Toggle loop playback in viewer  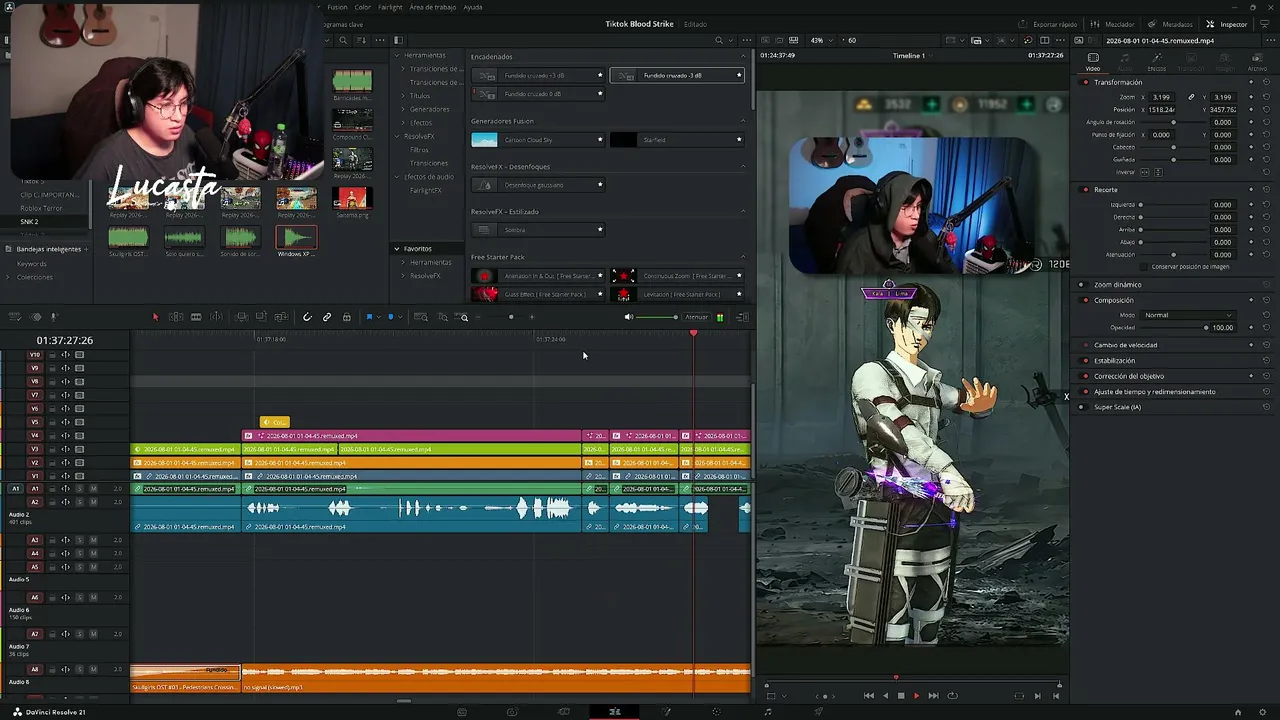[952, 696]
